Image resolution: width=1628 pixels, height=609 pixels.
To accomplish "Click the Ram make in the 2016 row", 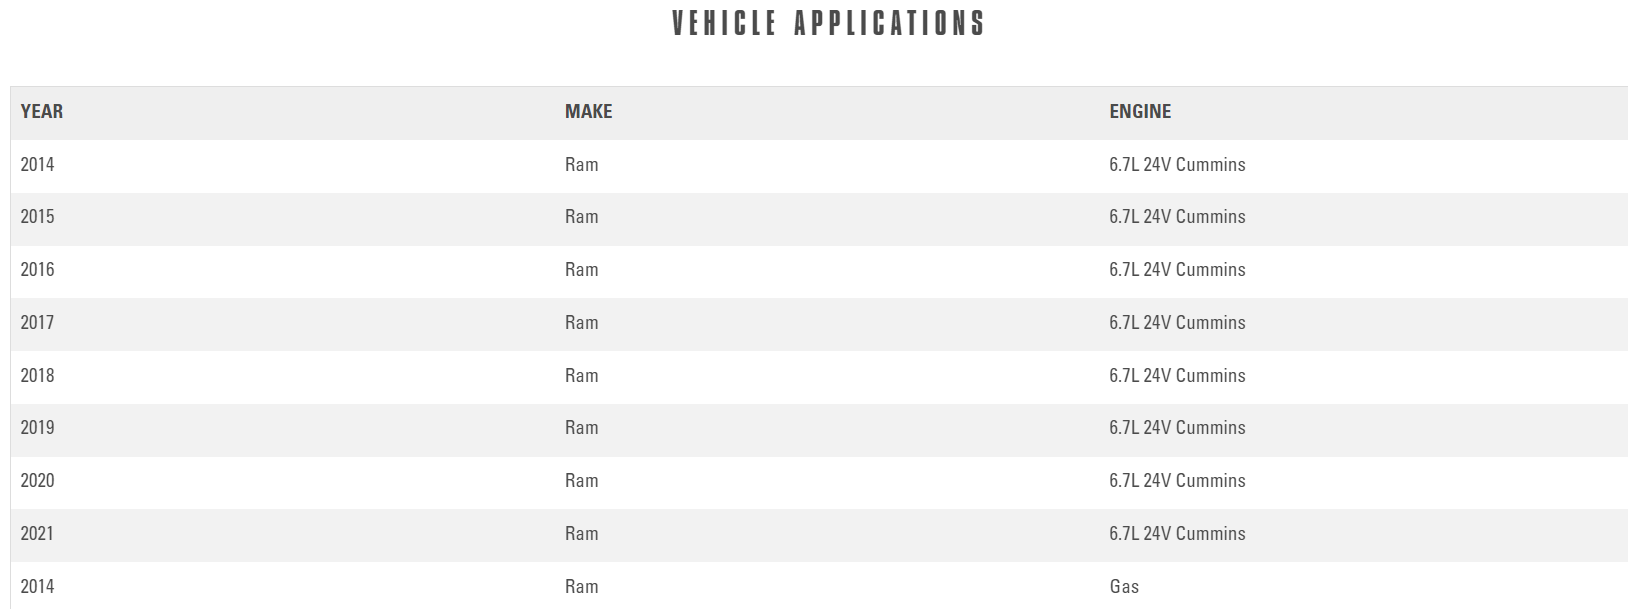I will [582, 270].
